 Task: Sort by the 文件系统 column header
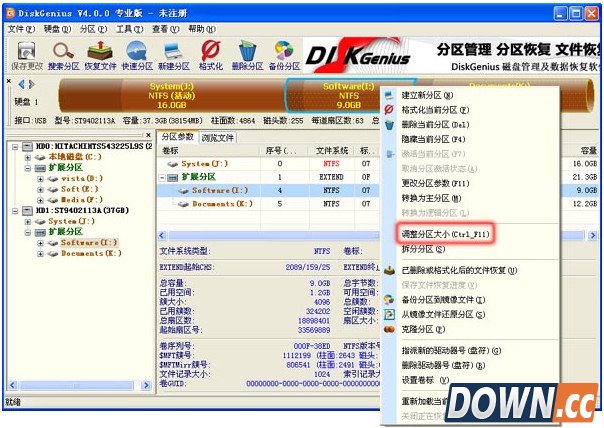point(332,151)
